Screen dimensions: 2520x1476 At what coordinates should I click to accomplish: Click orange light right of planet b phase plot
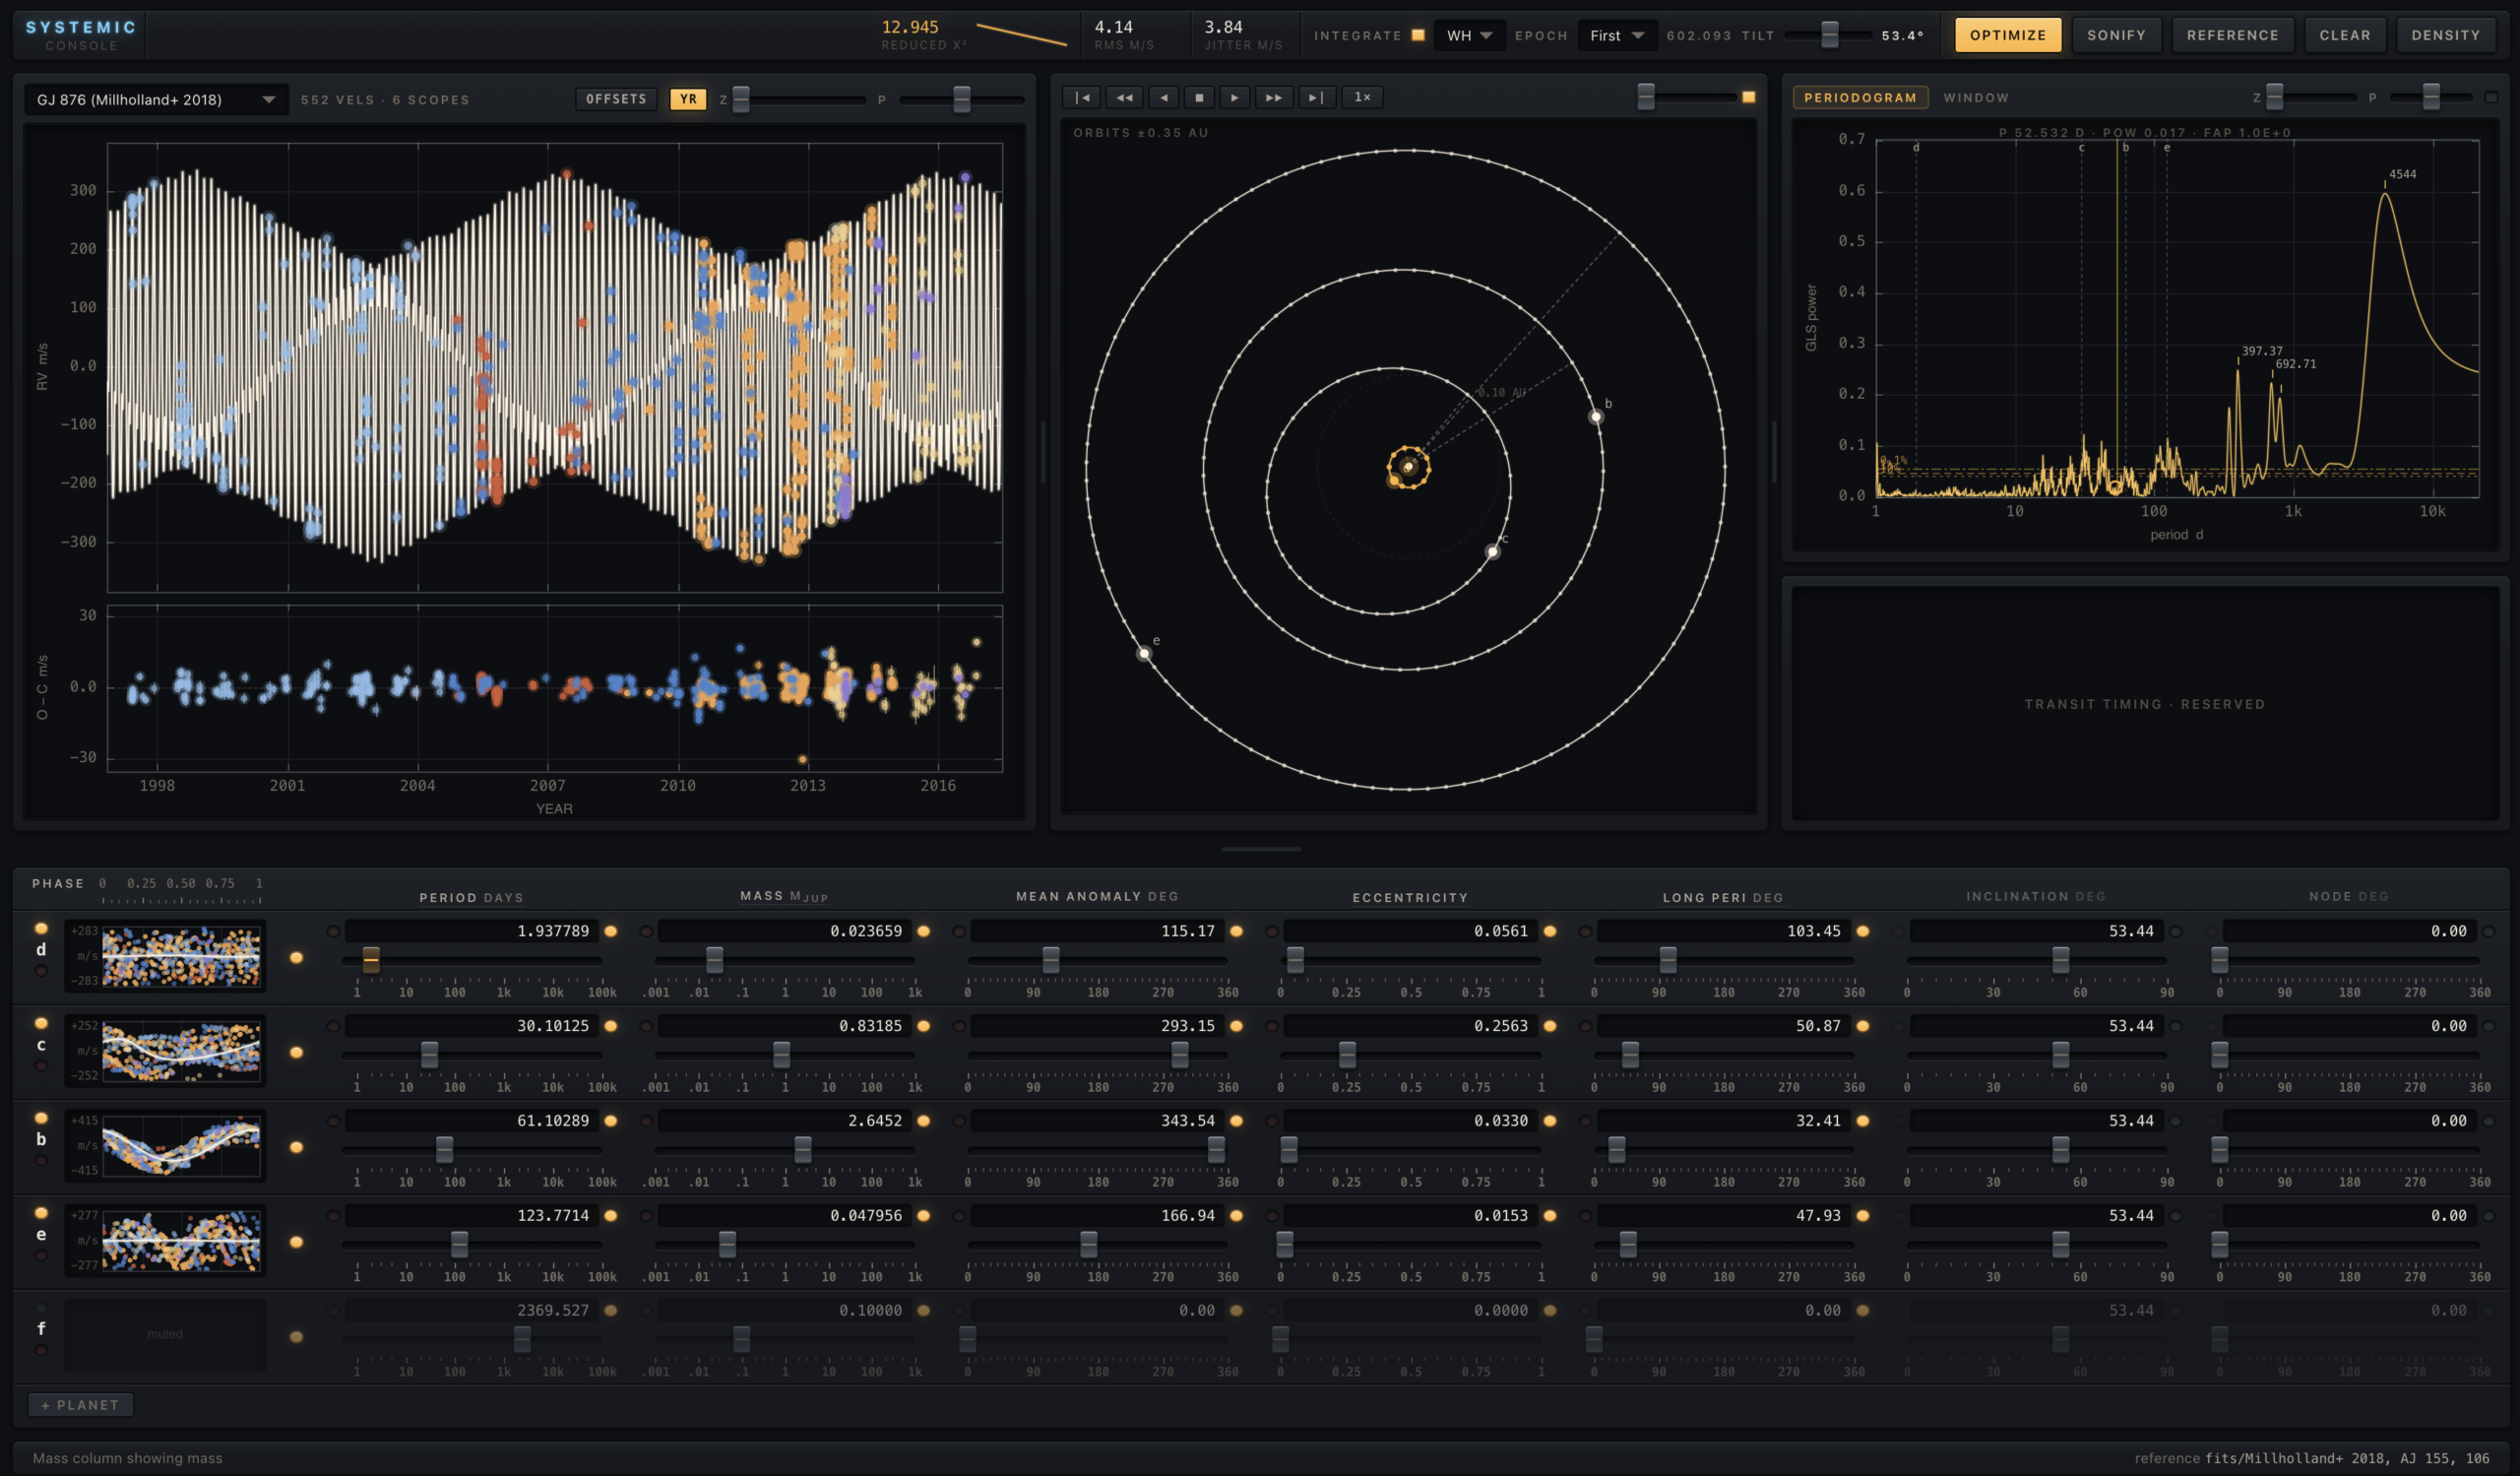[x=296, y=1148]
